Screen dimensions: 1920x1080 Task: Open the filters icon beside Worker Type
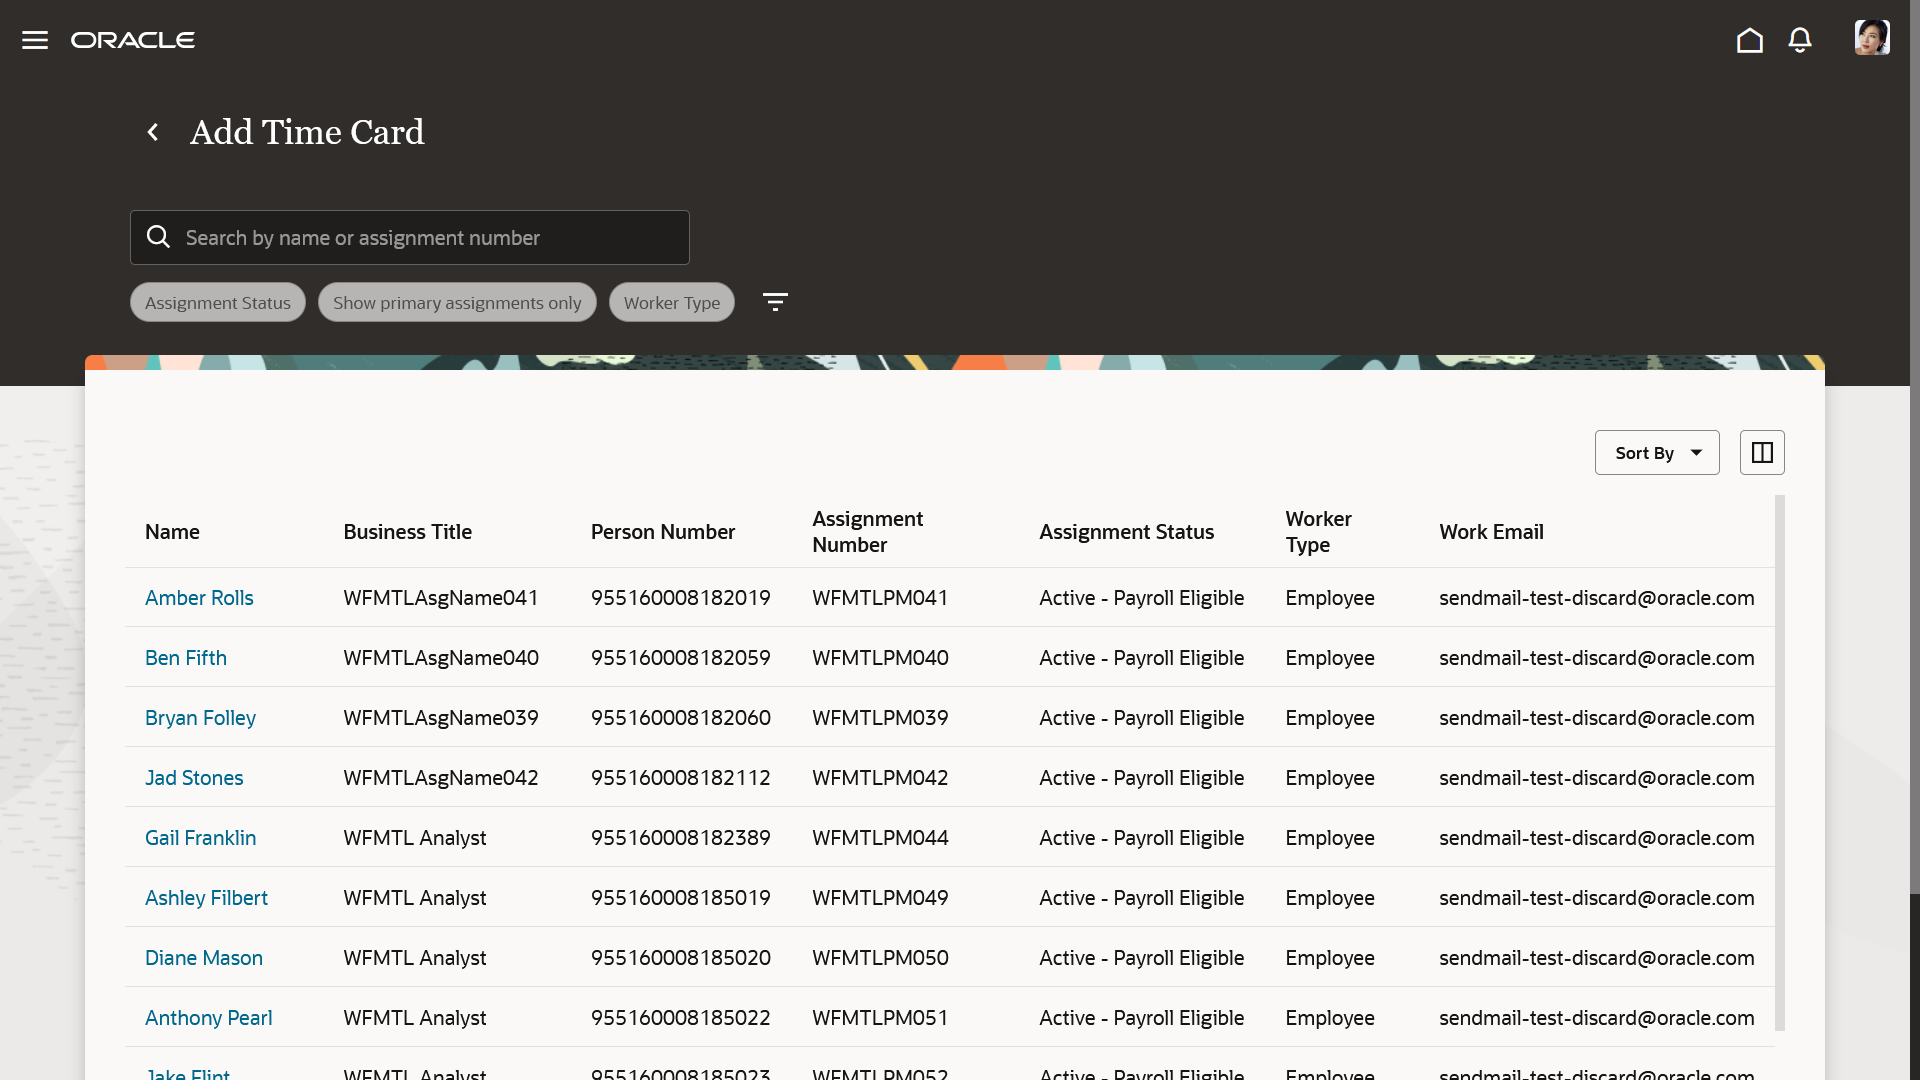[775, 302]
